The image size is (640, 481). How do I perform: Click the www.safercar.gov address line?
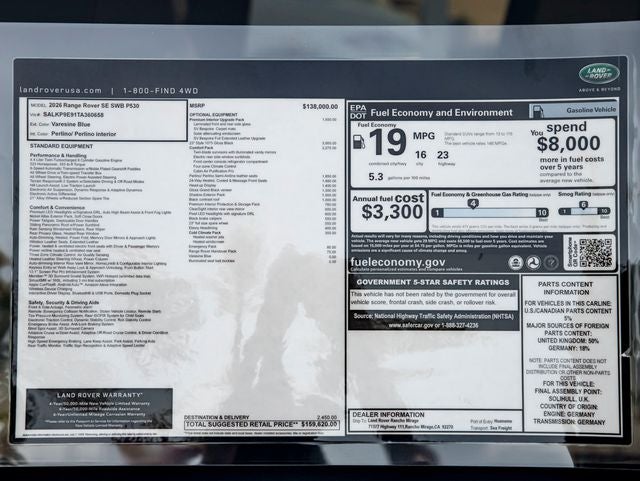[x=433, y=325]
